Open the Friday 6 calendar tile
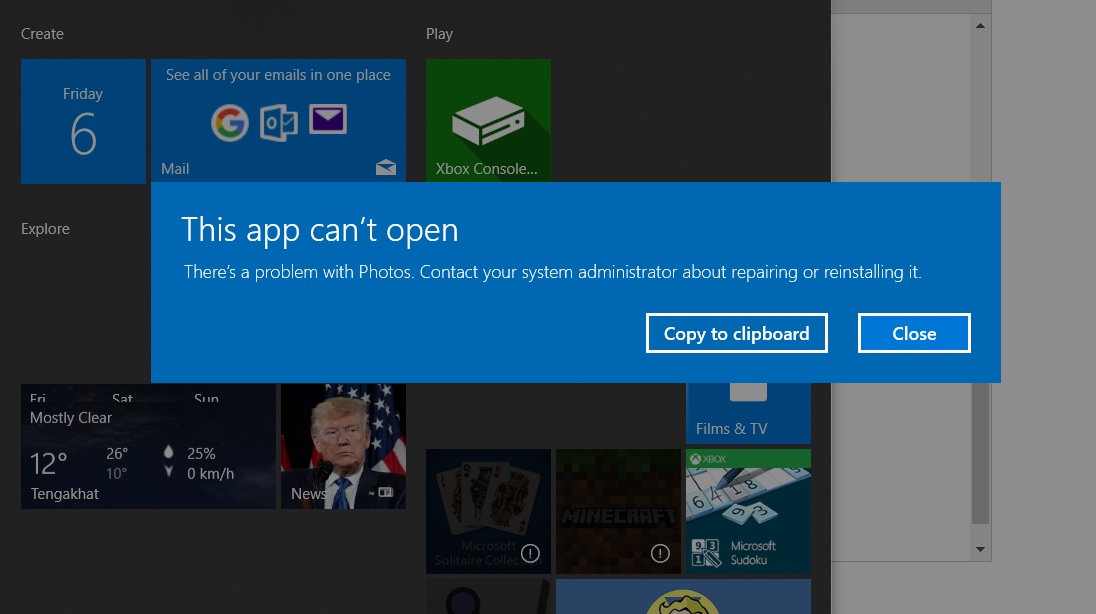The height and width of the screenshot is (614, 1096). point(83,121)
